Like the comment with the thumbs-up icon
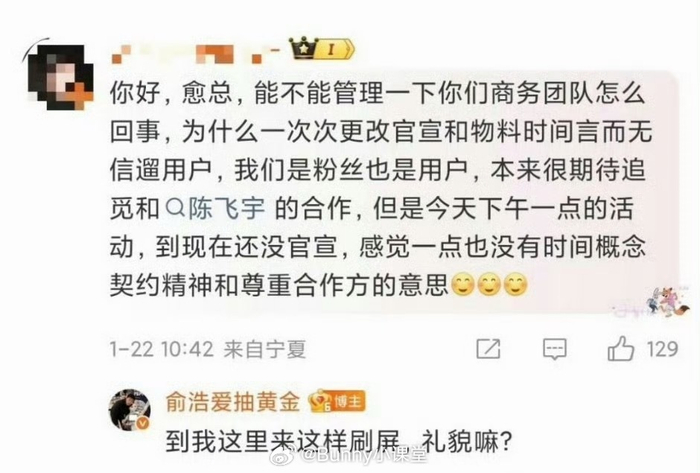700x473 pixels. tap(621, 349)
